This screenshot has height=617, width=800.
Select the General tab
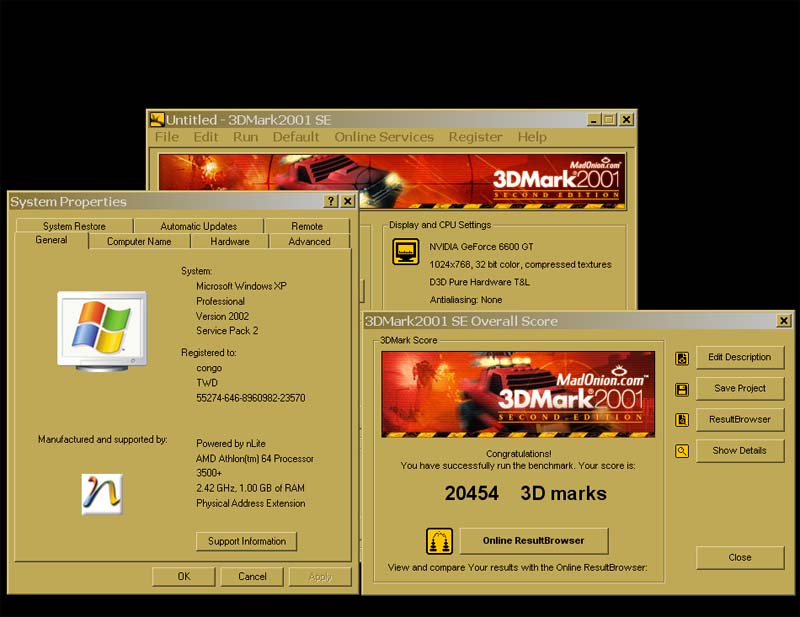pyautogui.click(x=52, y=240)
